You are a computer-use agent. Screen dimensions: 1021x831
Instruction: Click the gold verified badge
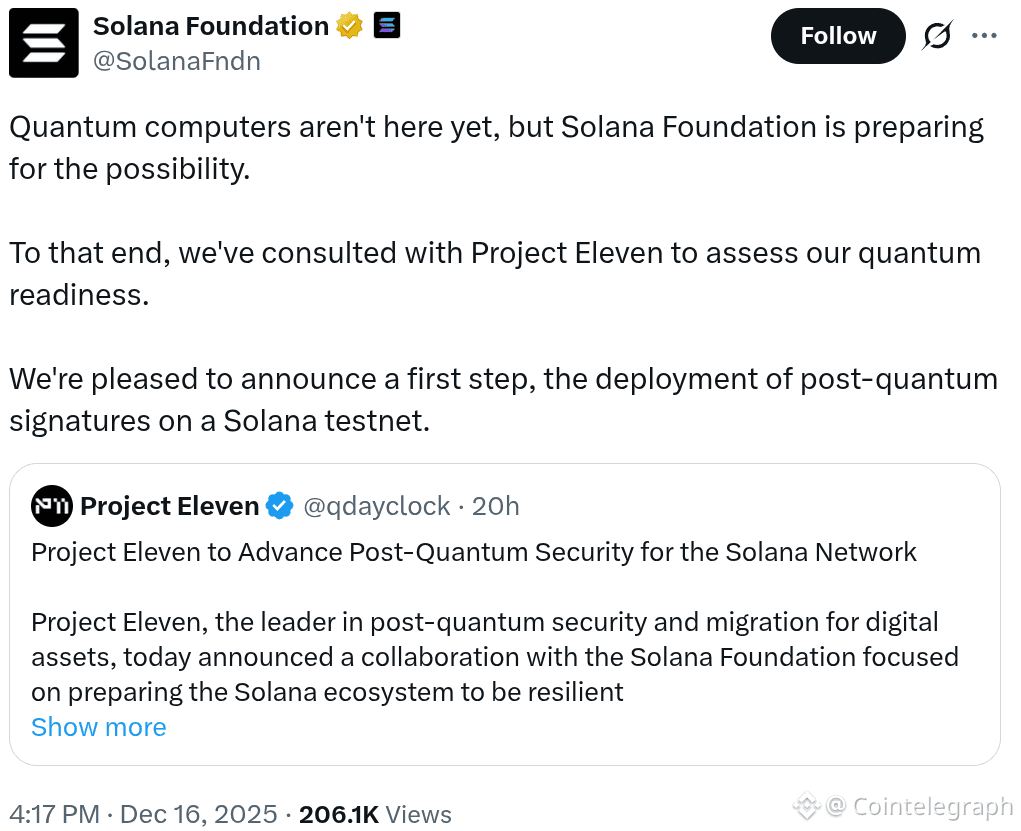349,27
